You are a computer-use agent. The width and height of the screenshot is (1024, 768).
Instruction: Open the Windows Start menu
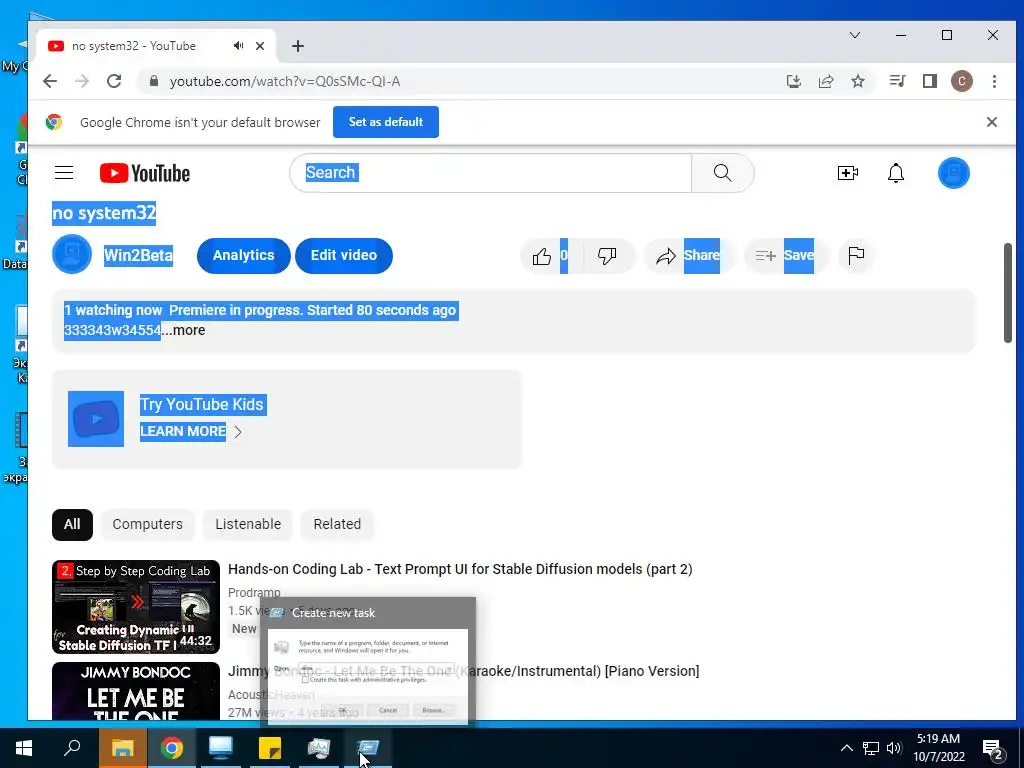tap(24, 748)
